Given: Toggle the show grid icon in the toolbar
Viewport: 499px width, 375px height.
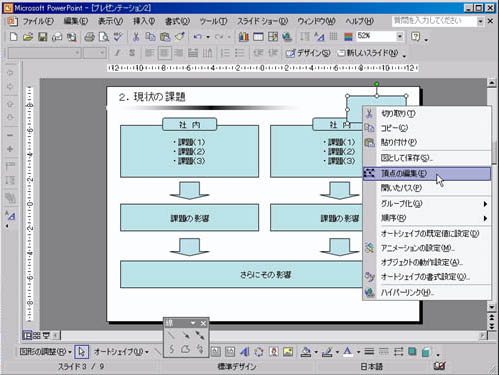Looking at the screenshot, I should [334, 36].
